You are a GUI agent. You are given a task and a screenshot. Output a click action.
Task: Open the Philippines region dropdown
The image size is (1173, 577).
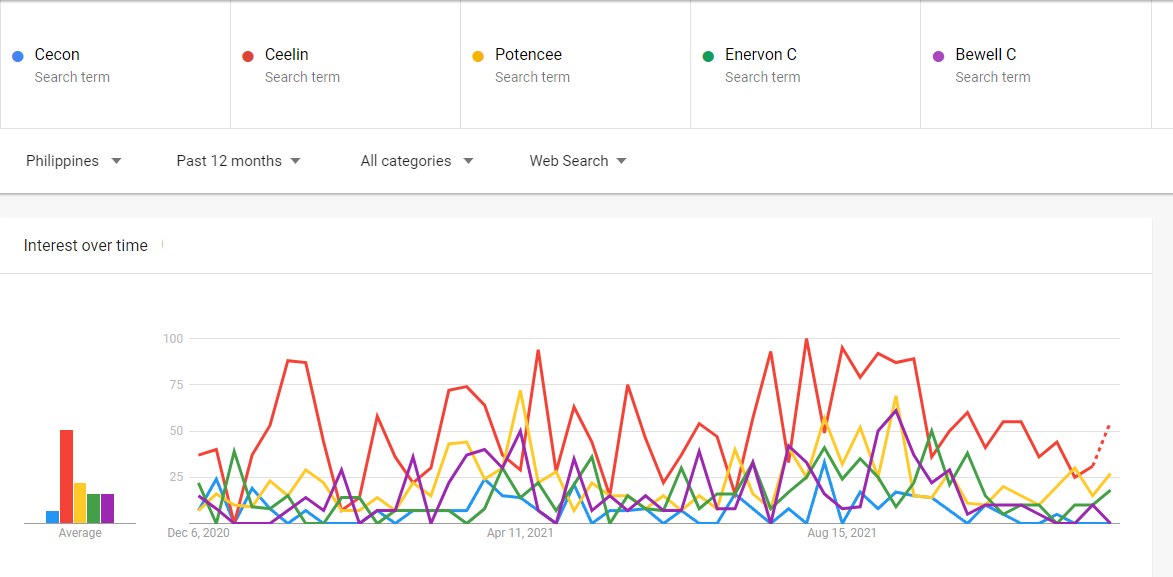click(x=74, y=161)
